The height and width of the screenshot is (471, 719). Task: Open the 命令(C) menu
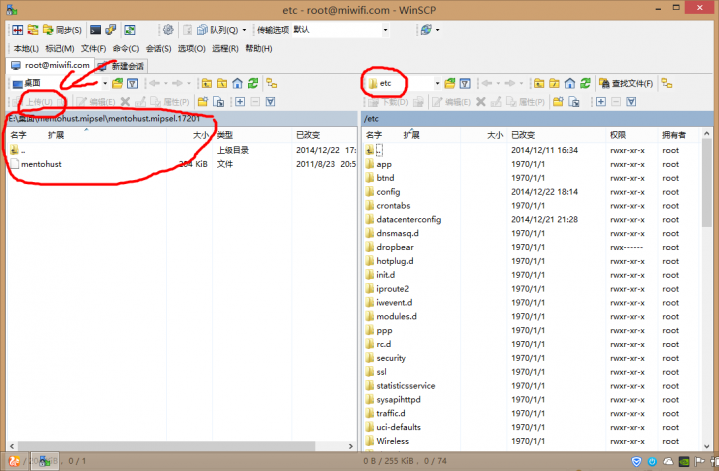pyautogui.click(x=126, y=49)
